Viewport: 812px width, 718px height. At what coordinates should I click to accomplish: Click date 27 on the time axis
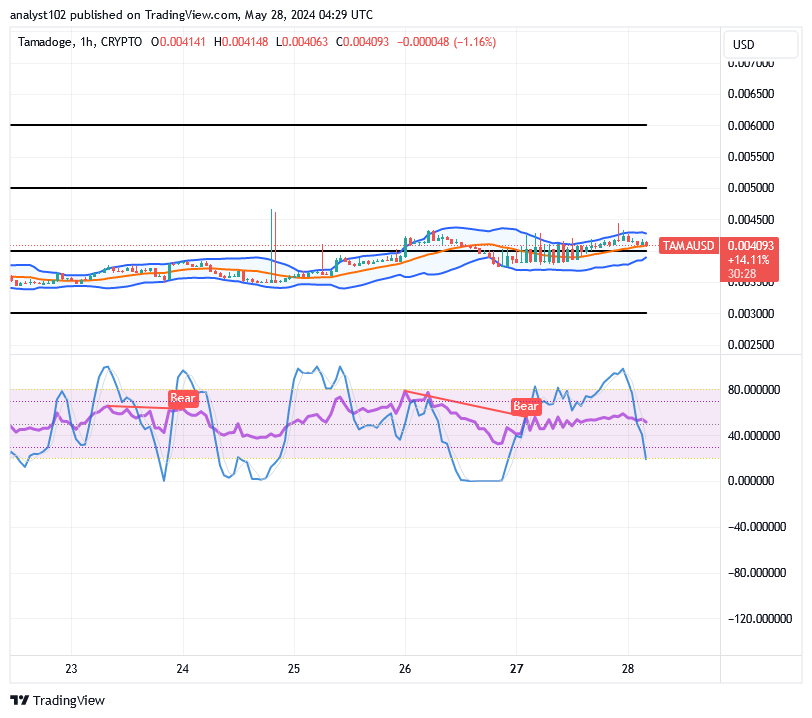click(x=516, y=669)
